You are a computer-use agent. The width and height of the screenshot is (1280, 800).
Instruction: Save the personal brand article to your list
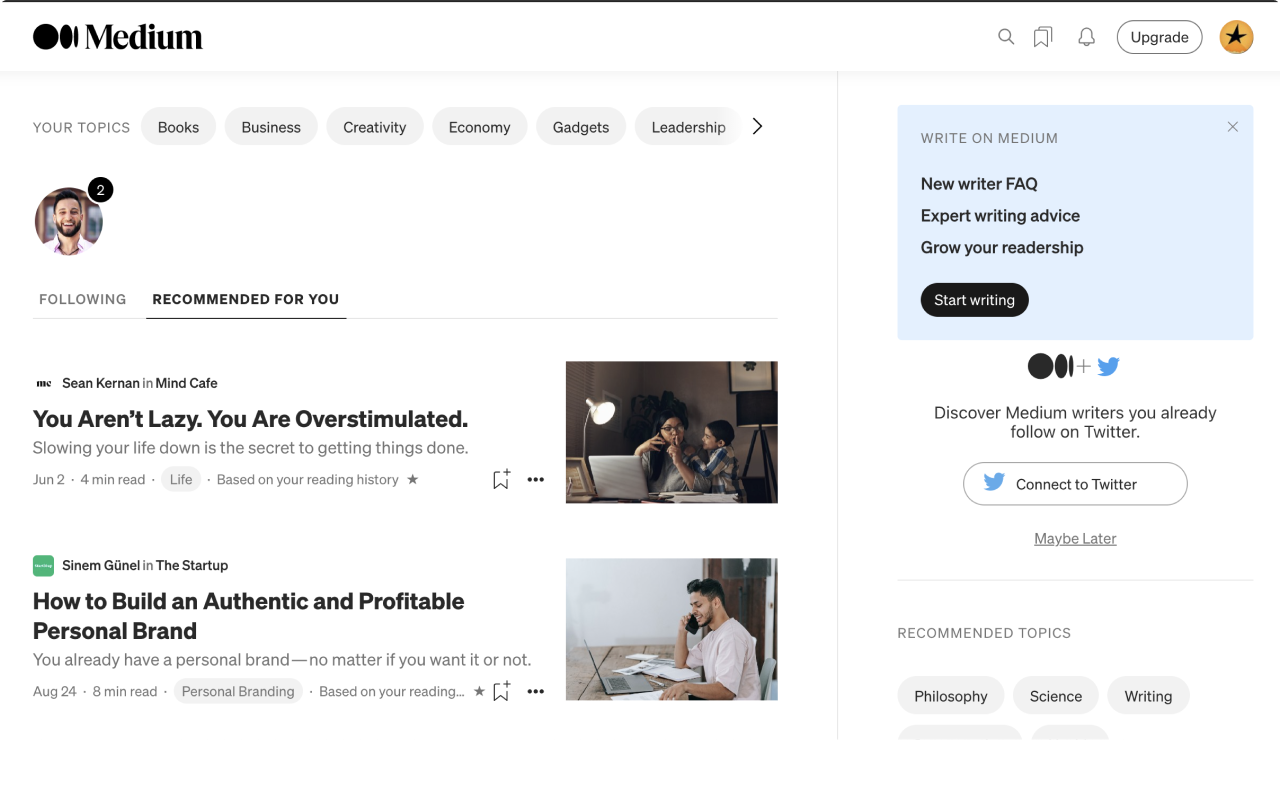click(501, 691)
